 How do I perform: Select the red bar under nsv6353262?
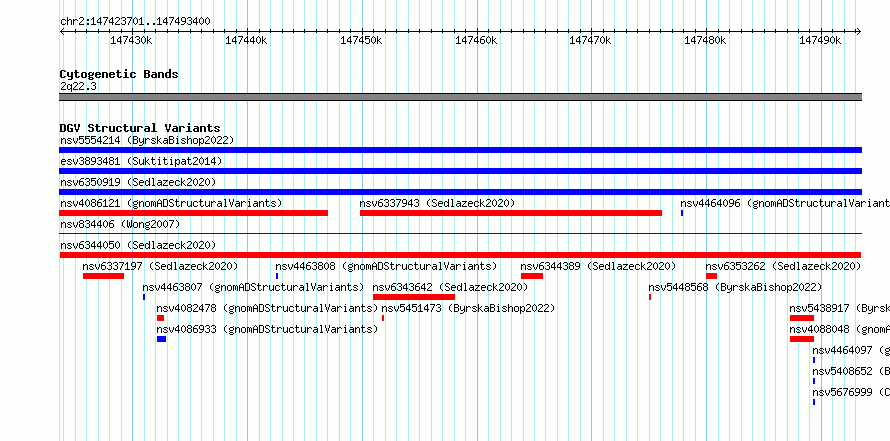tap(711, 276)
